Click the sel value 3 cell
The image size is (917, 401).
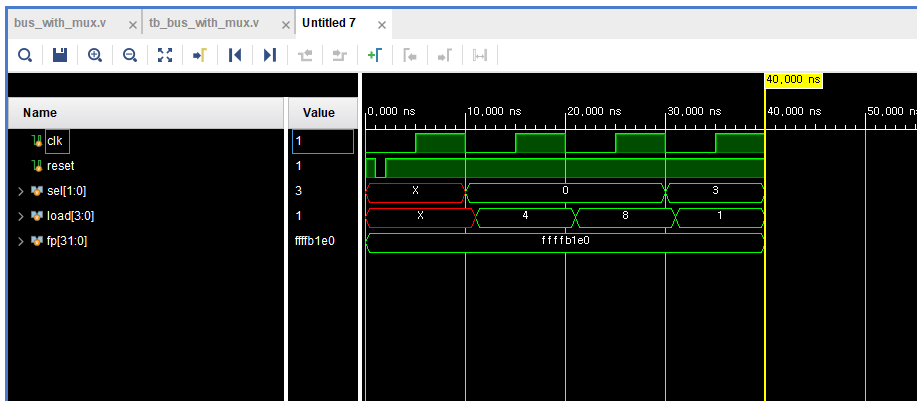tap(323, 191)
